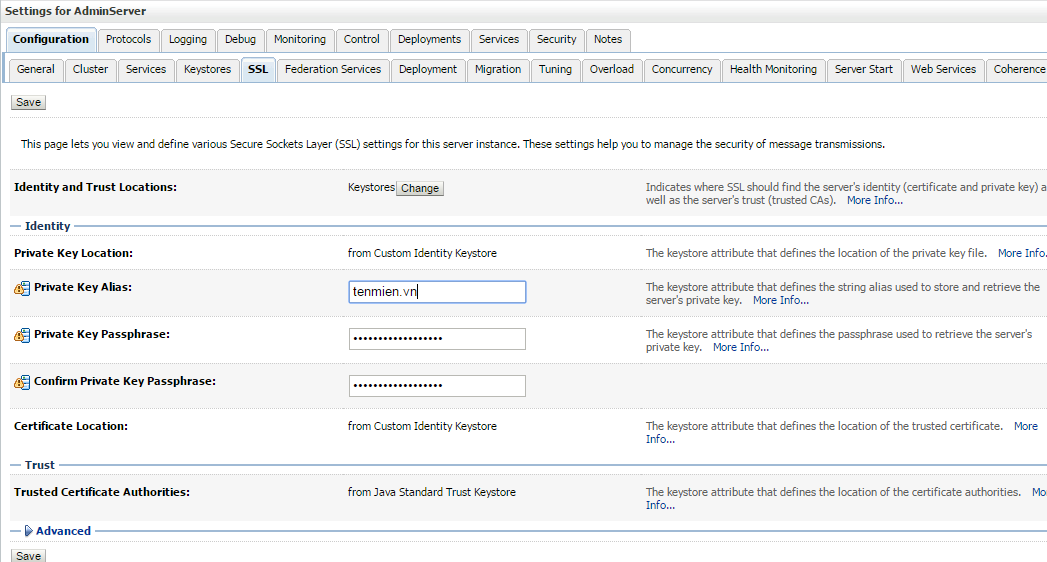Click the icon beside Private Key Alias
1047x562 pixels.
[22, 288]
